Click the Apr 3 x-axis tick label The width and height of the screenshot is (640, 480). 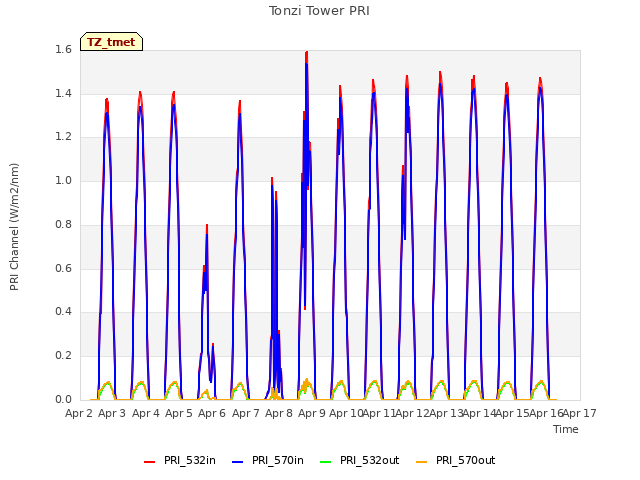112,413
